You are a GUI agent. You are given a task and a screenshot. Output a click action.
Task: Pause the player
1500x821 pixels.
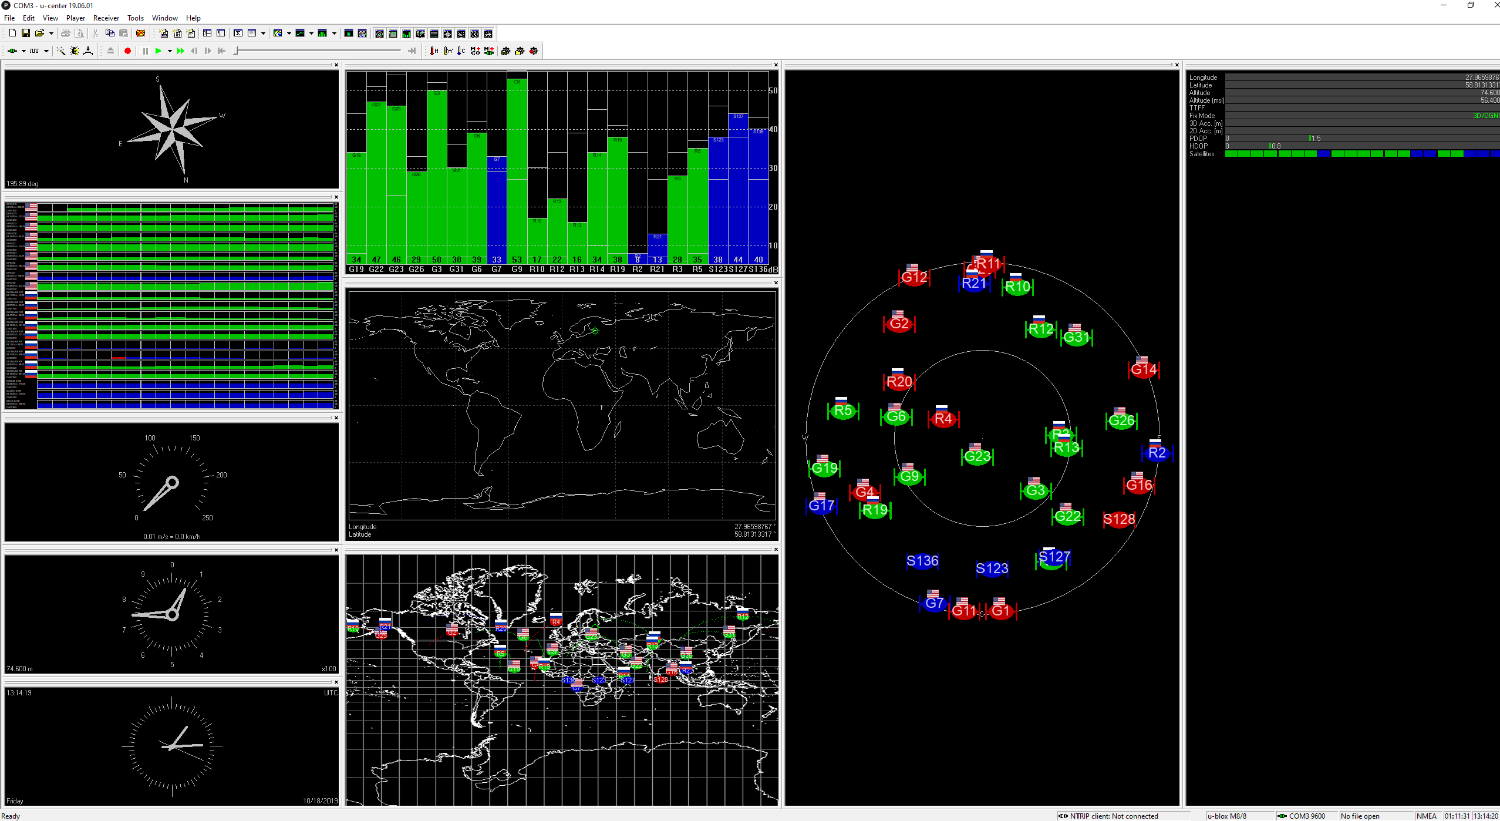pos(145,51)
